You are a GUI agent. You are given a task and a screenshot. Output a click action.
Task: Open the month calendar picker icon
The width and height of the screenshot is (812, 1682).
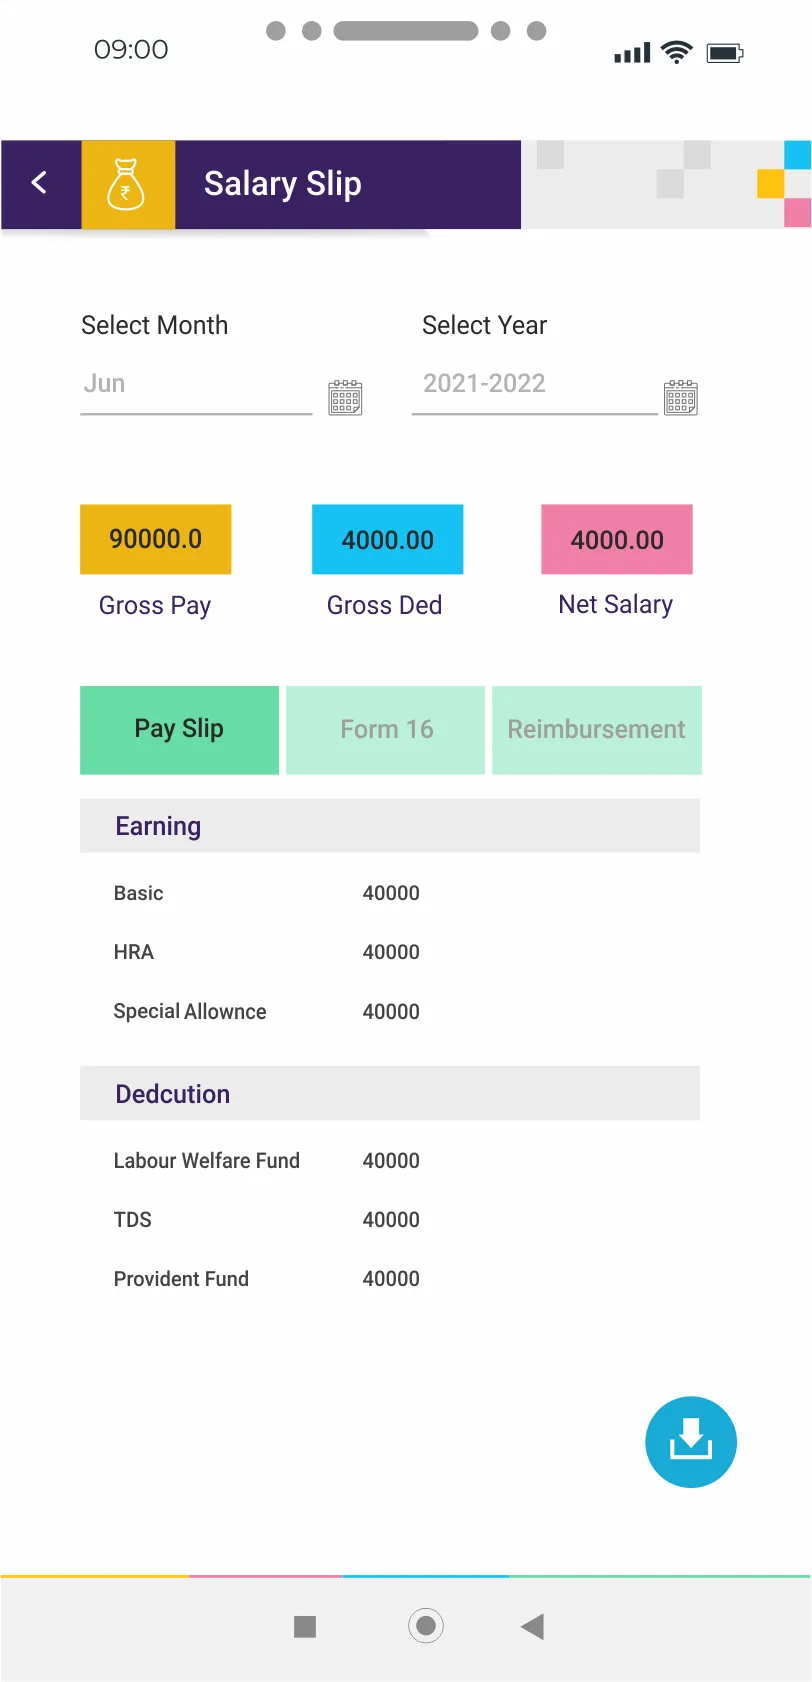[x=345, y=397]
